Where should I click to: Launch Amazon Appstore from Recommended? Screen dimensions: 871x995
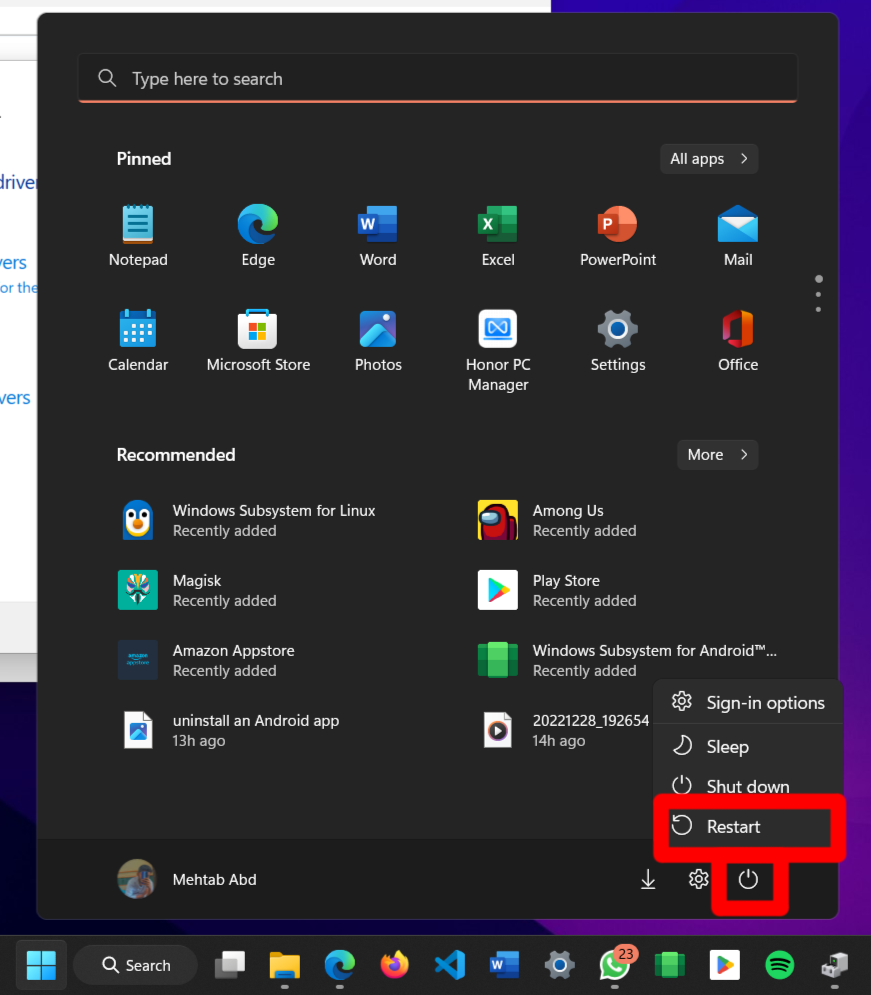coord(206,660)
